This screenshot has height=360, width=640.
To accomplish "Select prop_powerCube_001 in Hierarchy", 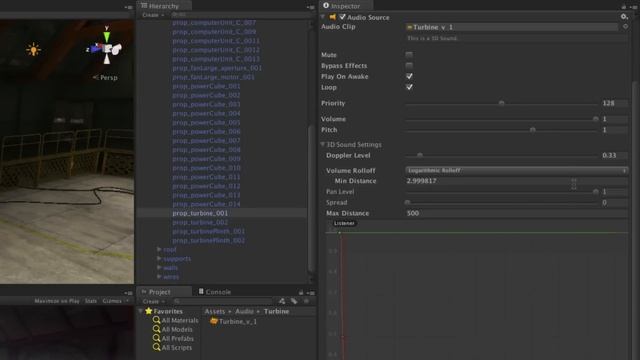I will 206,86.
